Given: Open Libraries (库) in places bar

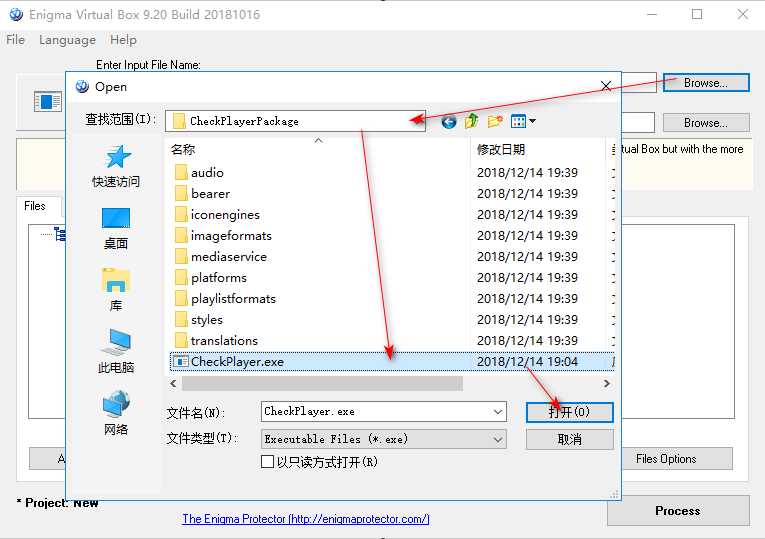Looking at the screenshot, I should click(116, 290).
